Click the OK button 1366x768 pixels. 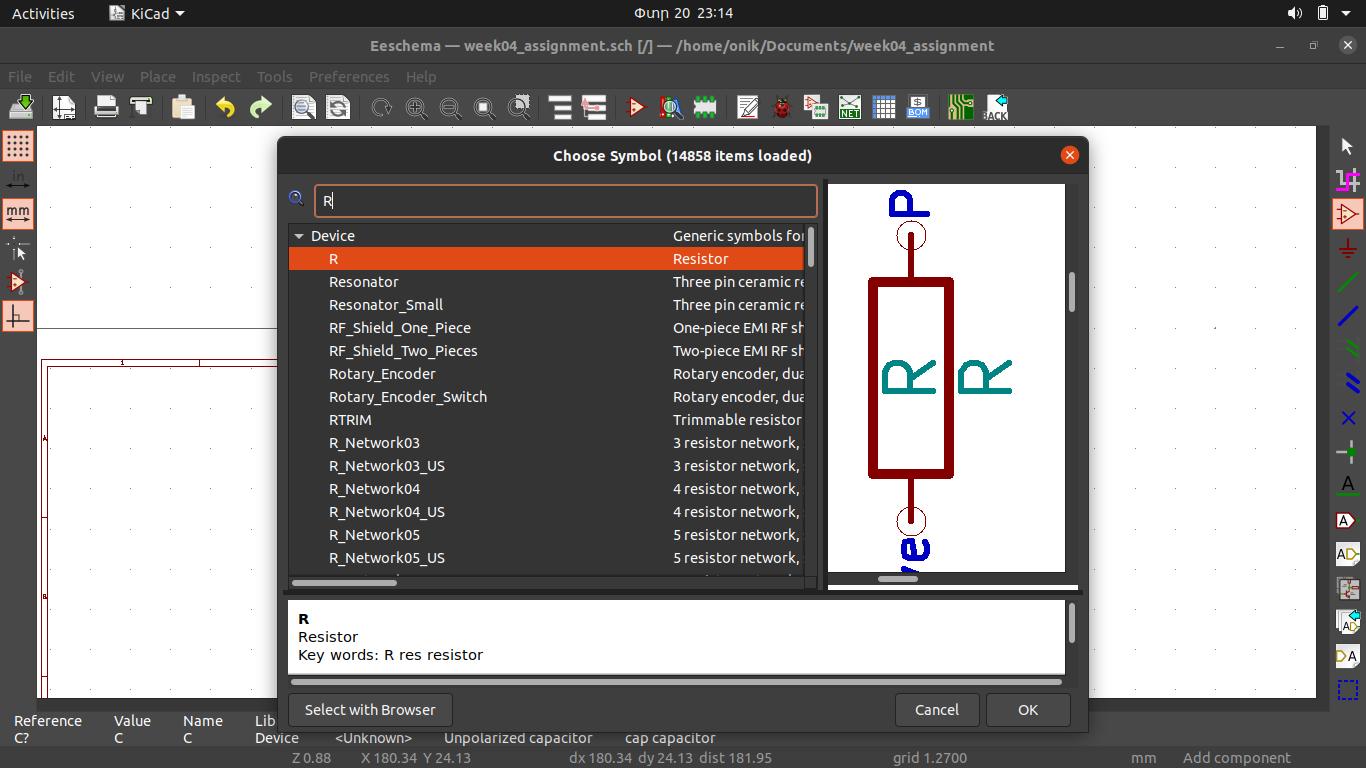tap(1028, 710)
